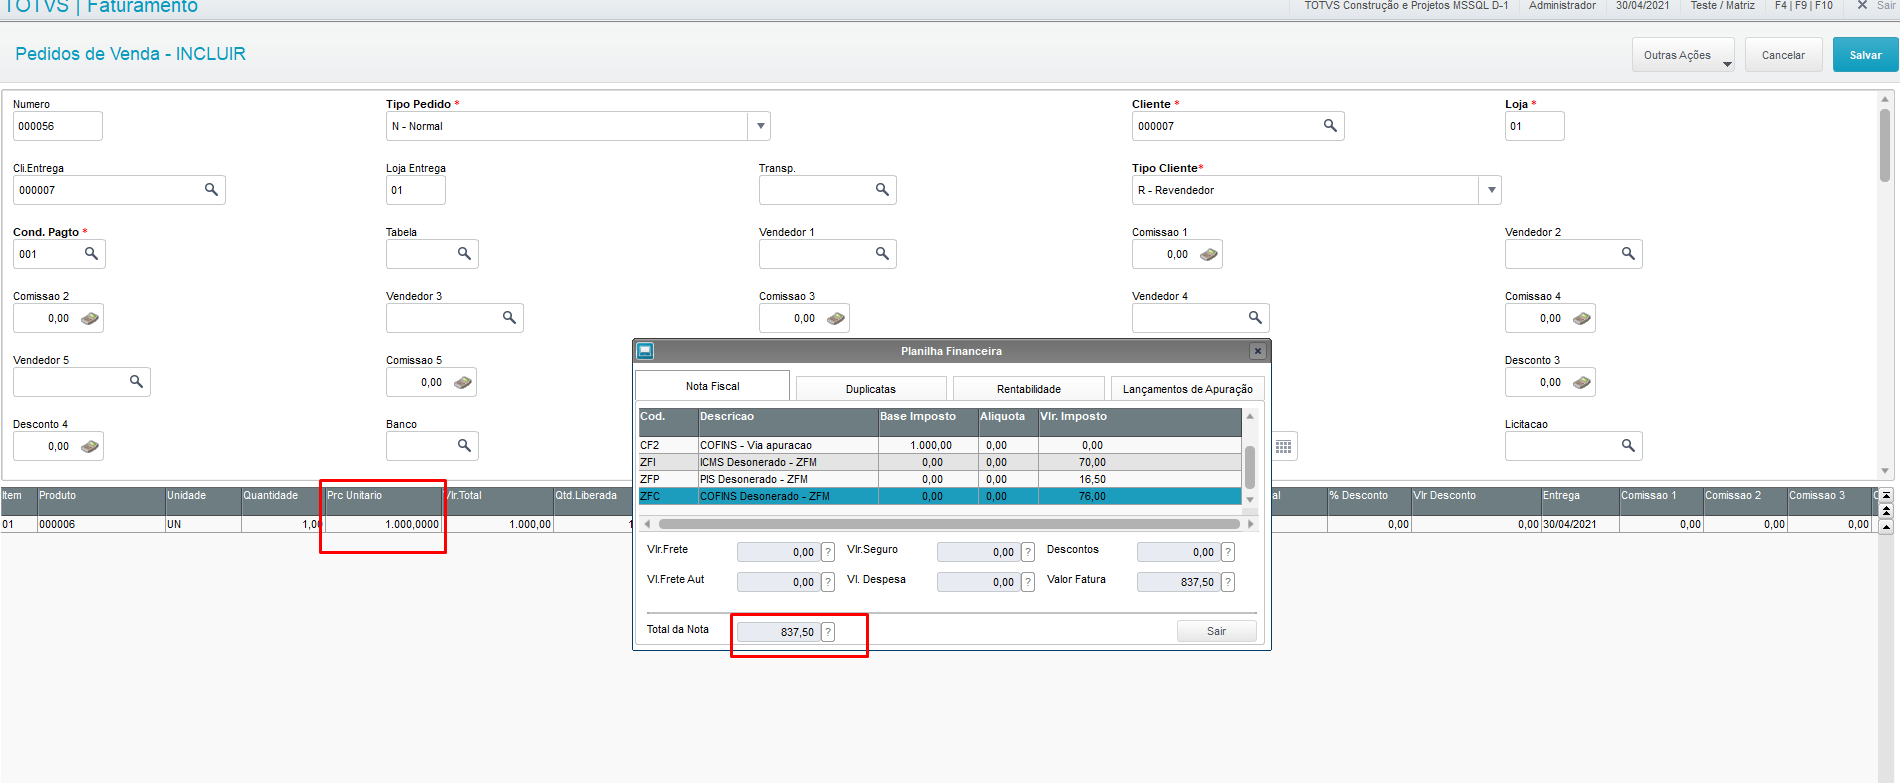Open the Banco lookup magnifier
Screen dimensions: 1900x783
coord(464,446)
